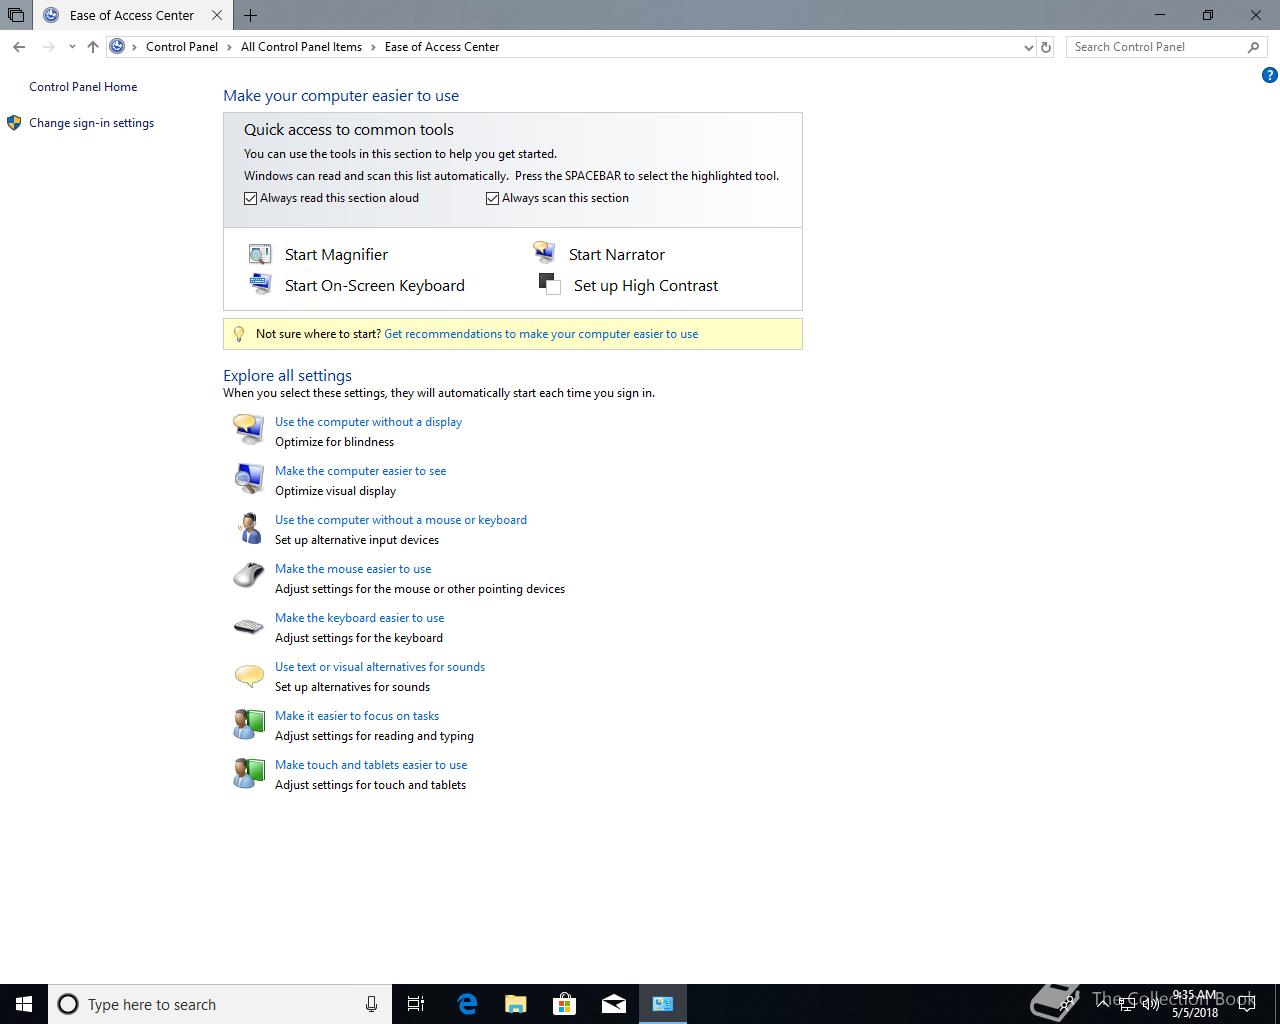Click the icon for Make it easier to focus on tasks

[x=248, y=724]
